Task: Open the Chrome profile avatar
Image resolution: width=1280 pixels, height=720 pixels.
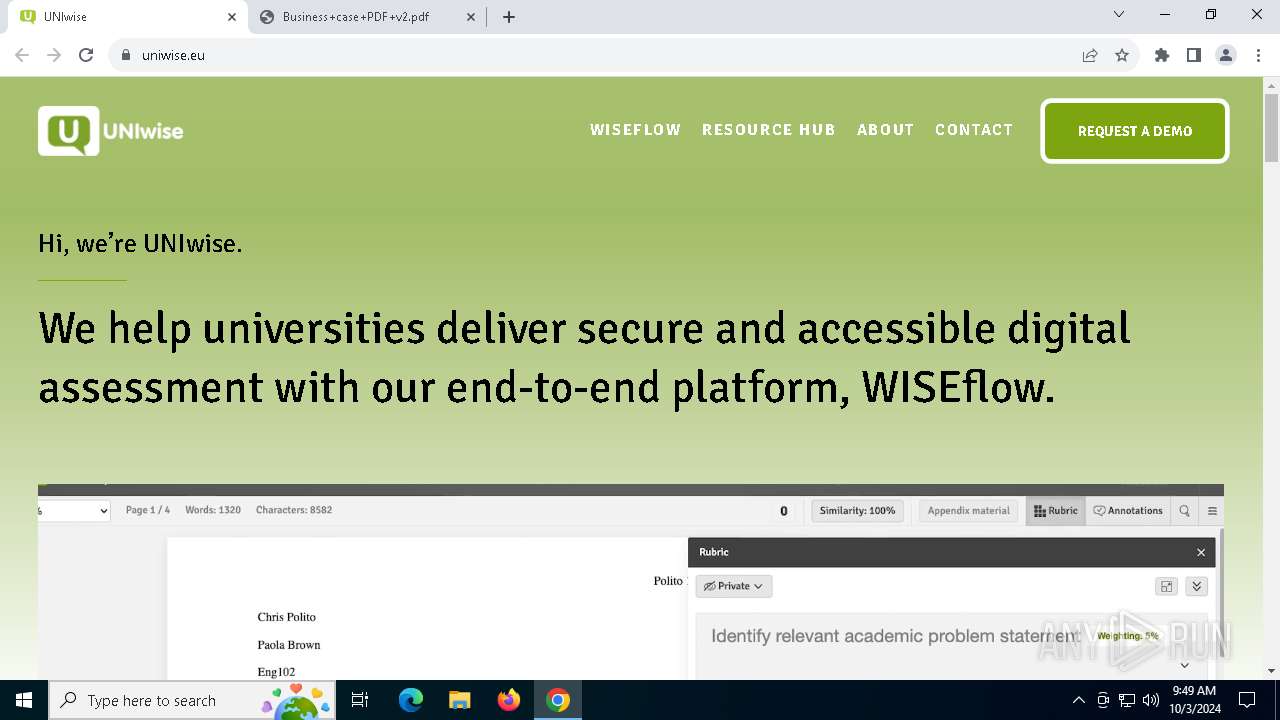Action: coord(1226,55)
